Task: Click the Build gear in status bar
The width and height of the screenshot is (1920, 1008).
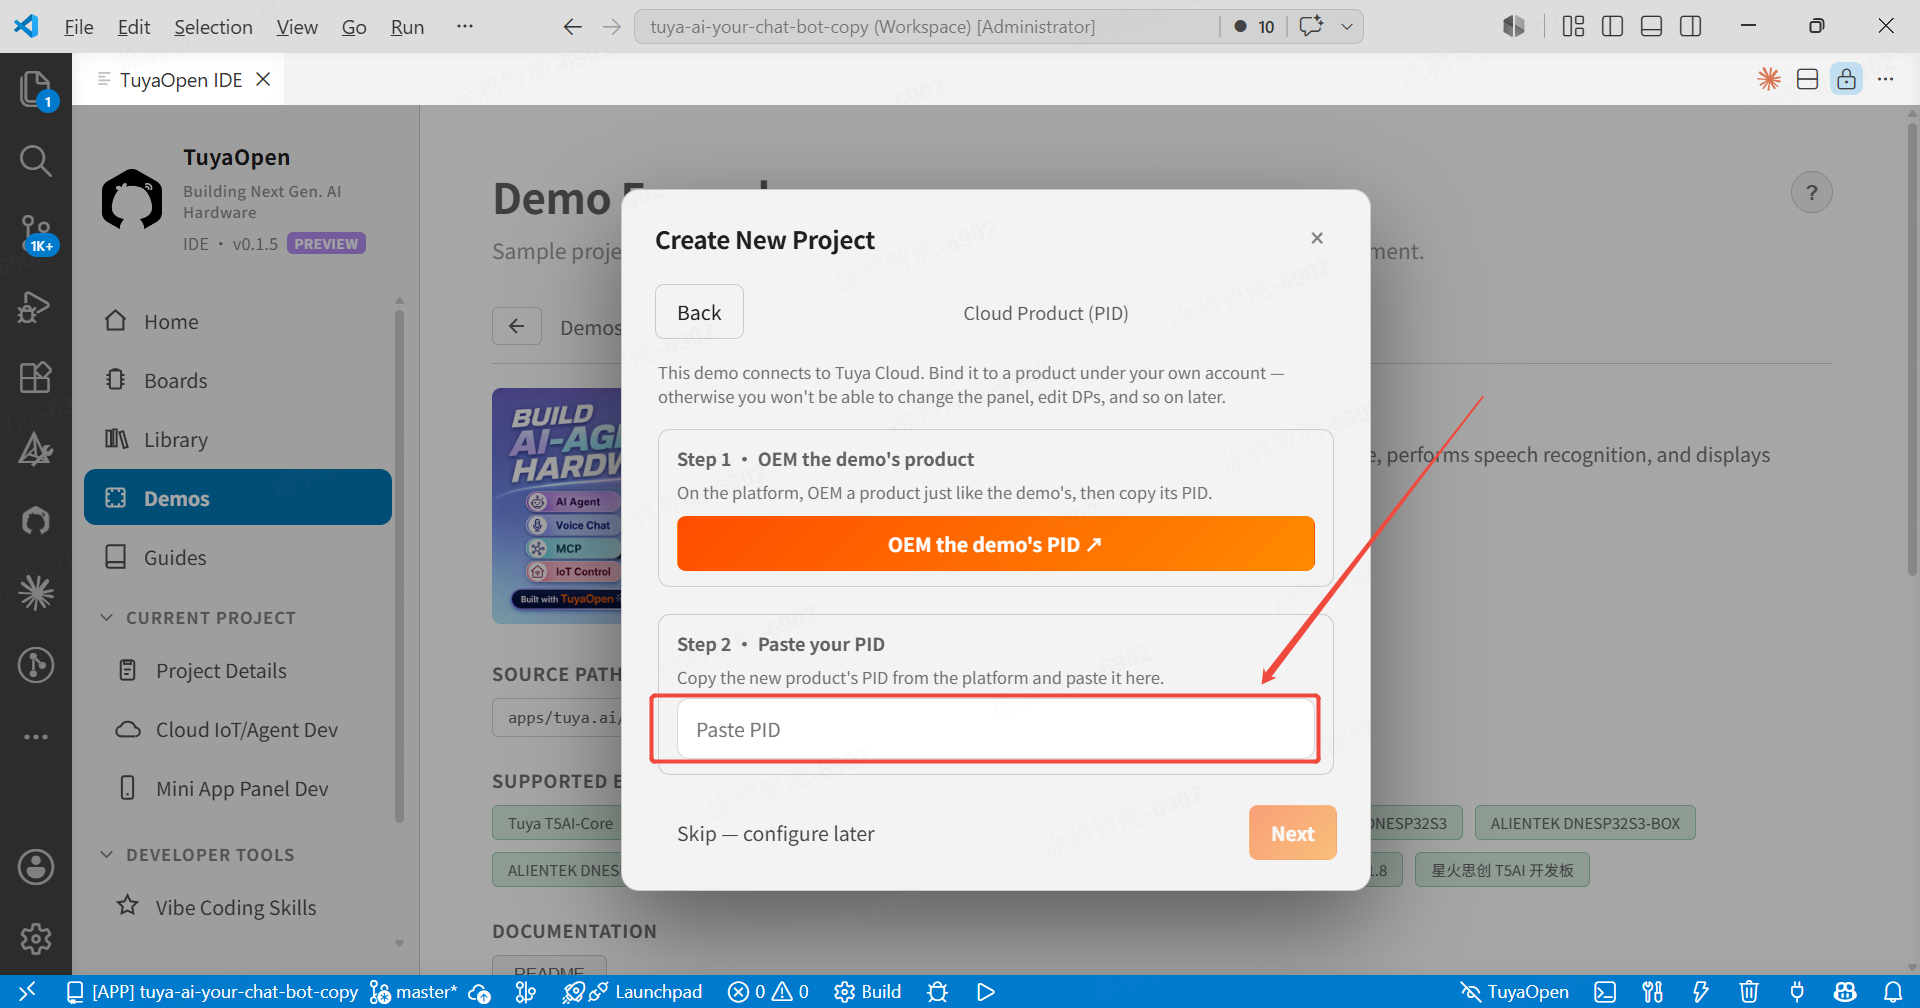Action: (868, 991)
